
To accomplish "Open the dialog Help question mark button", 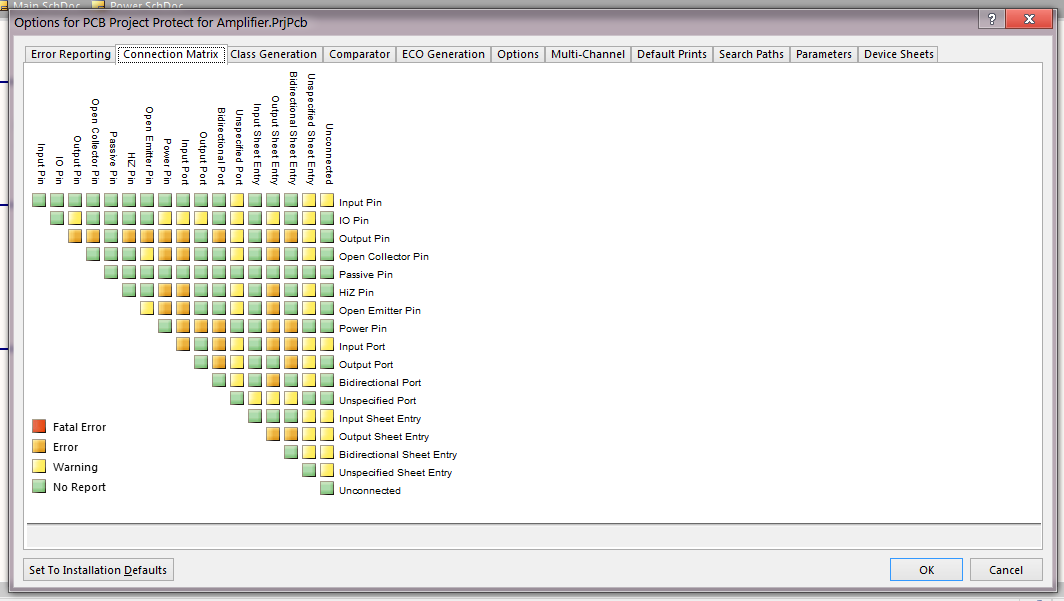I will pos(991,20).
